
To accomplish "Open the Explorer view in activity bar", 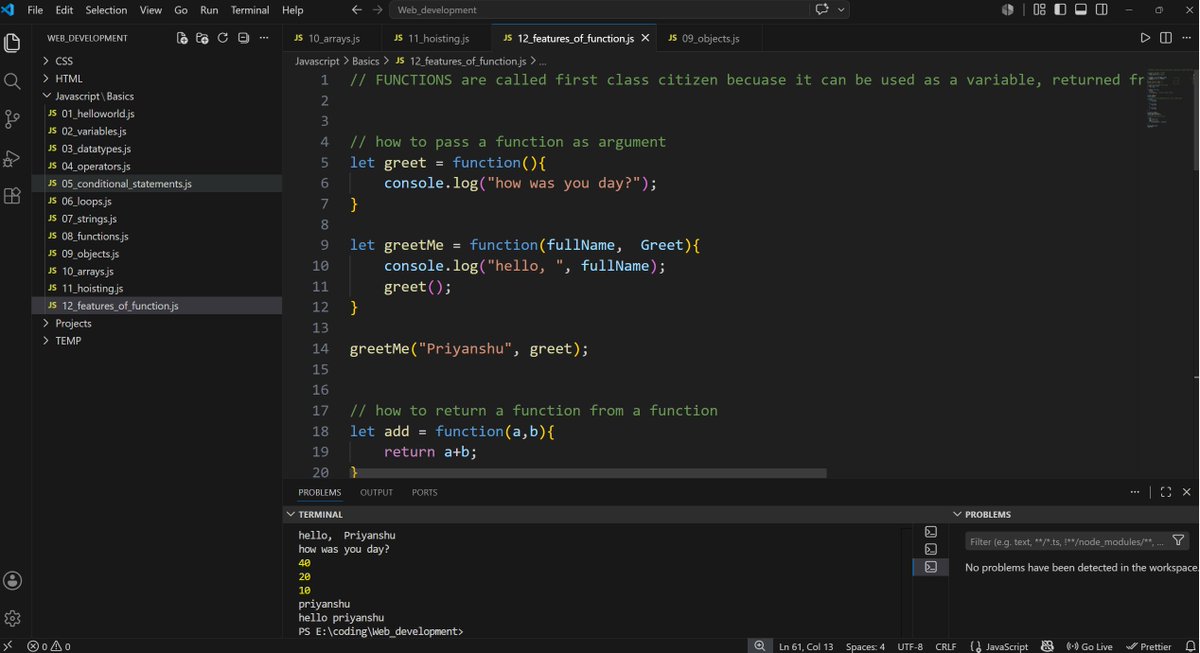I will click(12, 43).
